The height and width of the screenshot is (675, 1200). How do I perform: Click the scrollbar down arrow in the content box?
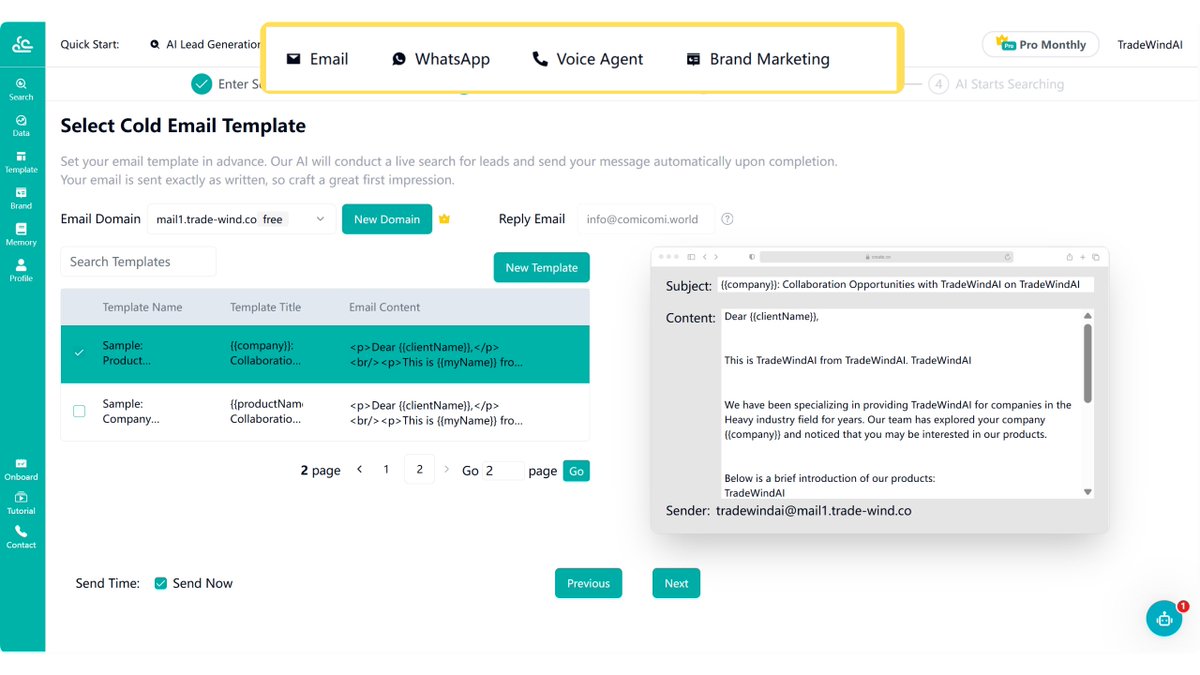point(1088,492)
